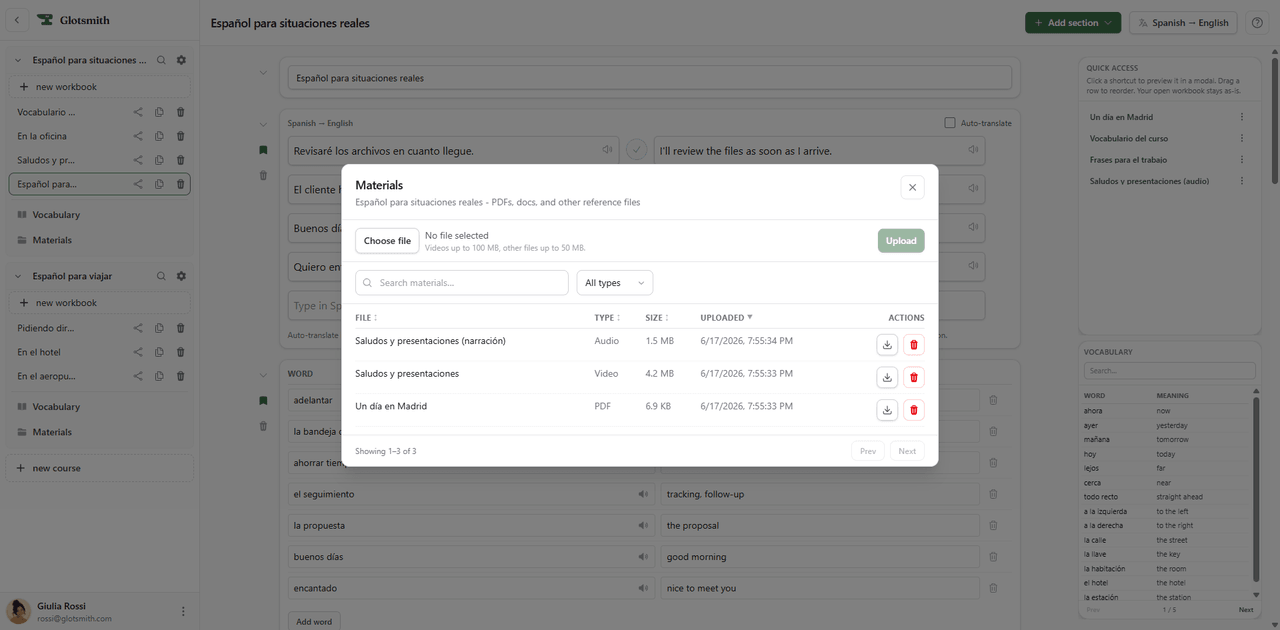
Task: Play audio for Revisaré los archivos sentence
Action: [607, 151]
